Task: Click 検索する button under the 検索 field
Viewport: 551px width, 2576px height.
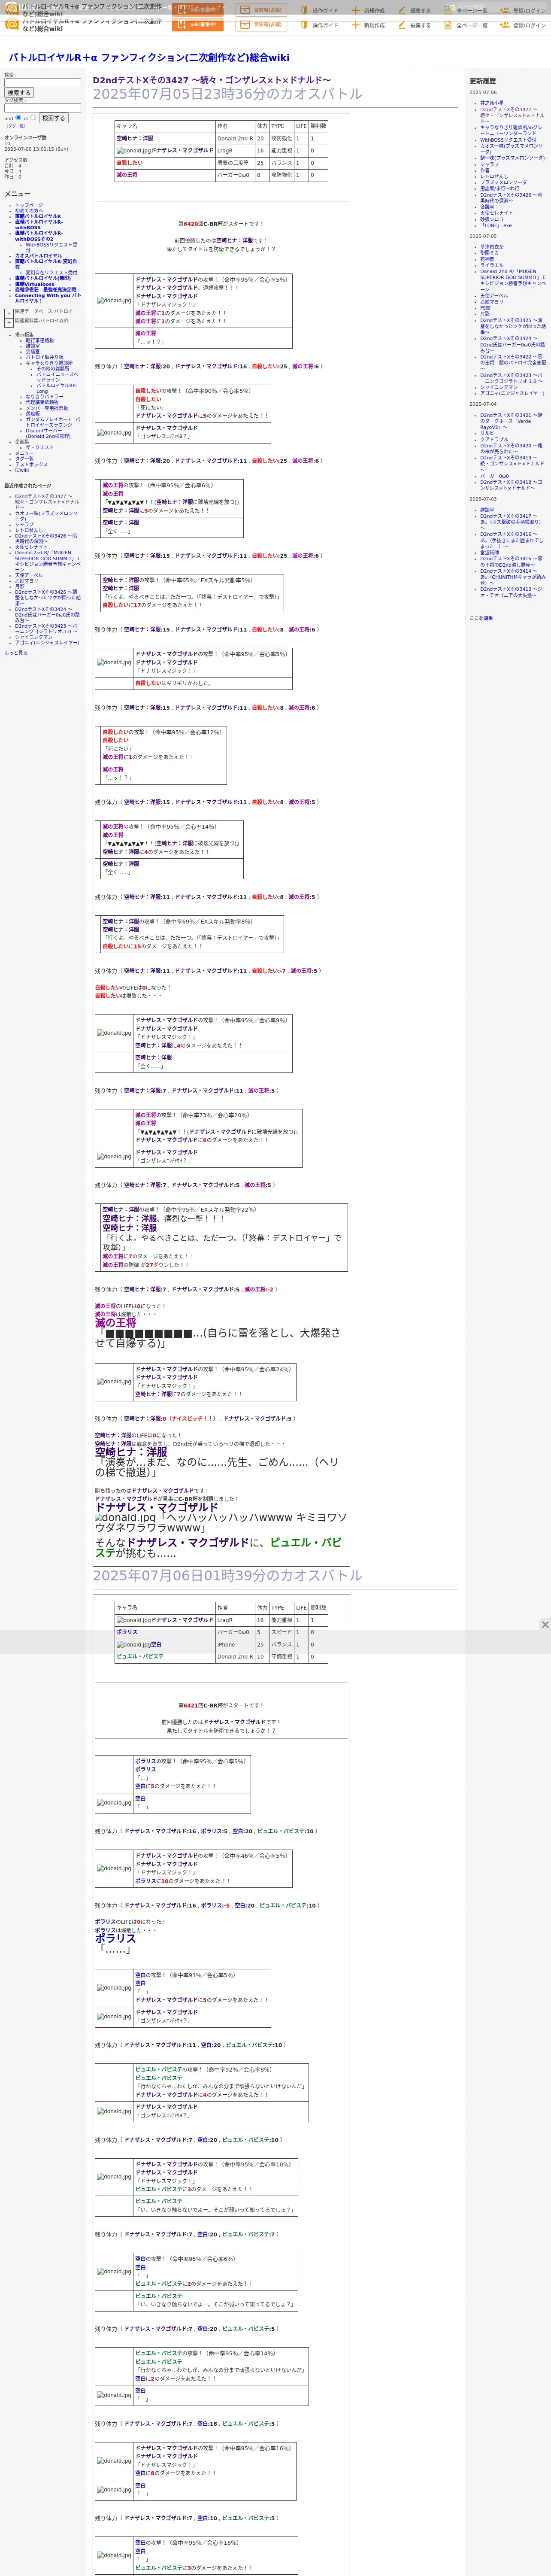Action: point(19,93)
